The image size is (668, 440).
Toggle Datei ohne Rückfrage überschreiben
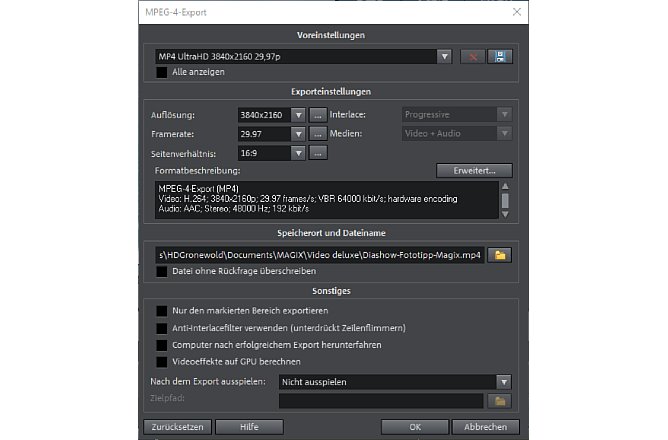click(x=162, y=271)
